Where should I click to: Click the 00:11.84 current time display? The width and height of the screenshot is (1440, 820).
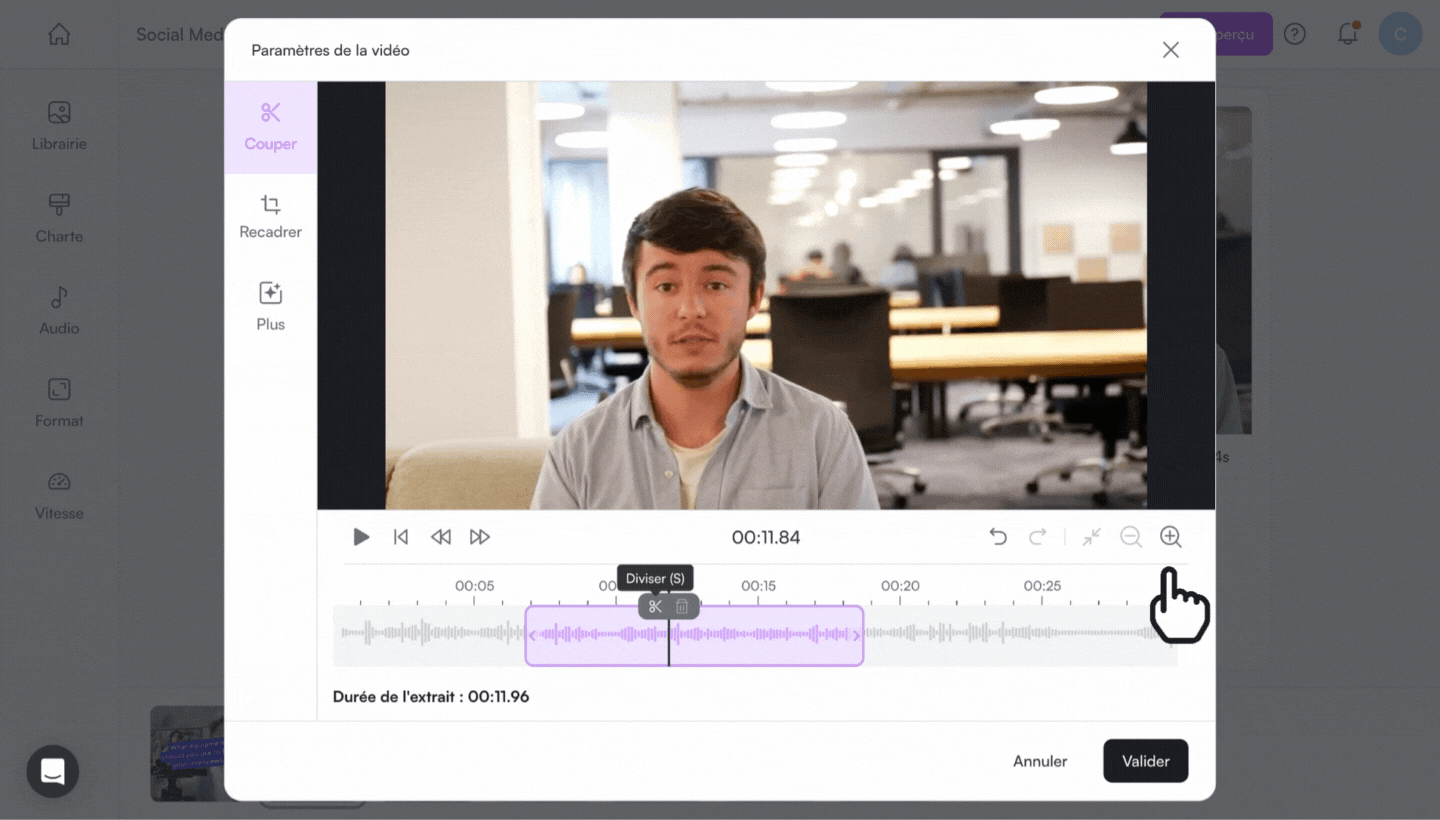[x=766, y=537]
